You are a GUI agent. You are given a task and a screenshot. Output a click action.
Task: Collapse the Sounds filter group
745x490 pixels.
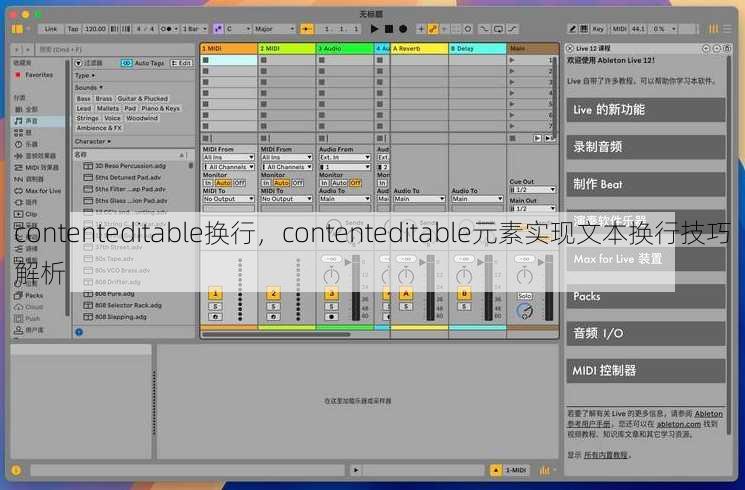coord(88,87)
